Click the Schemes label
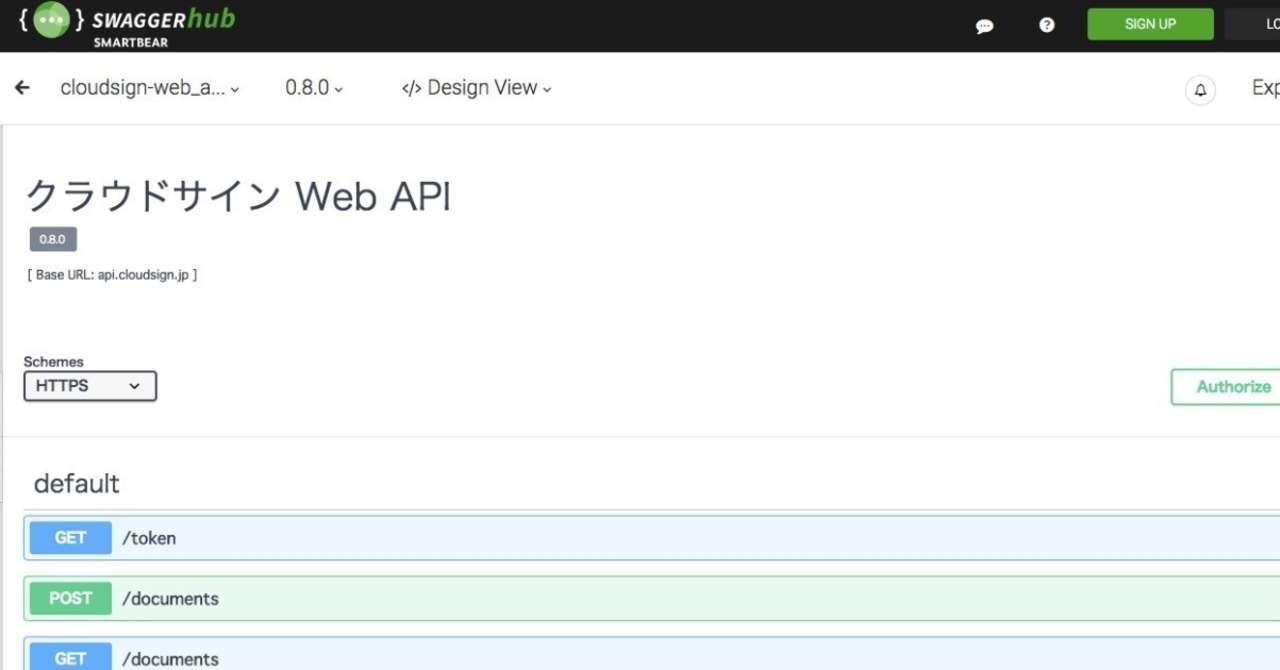 (x=54, y=362)
